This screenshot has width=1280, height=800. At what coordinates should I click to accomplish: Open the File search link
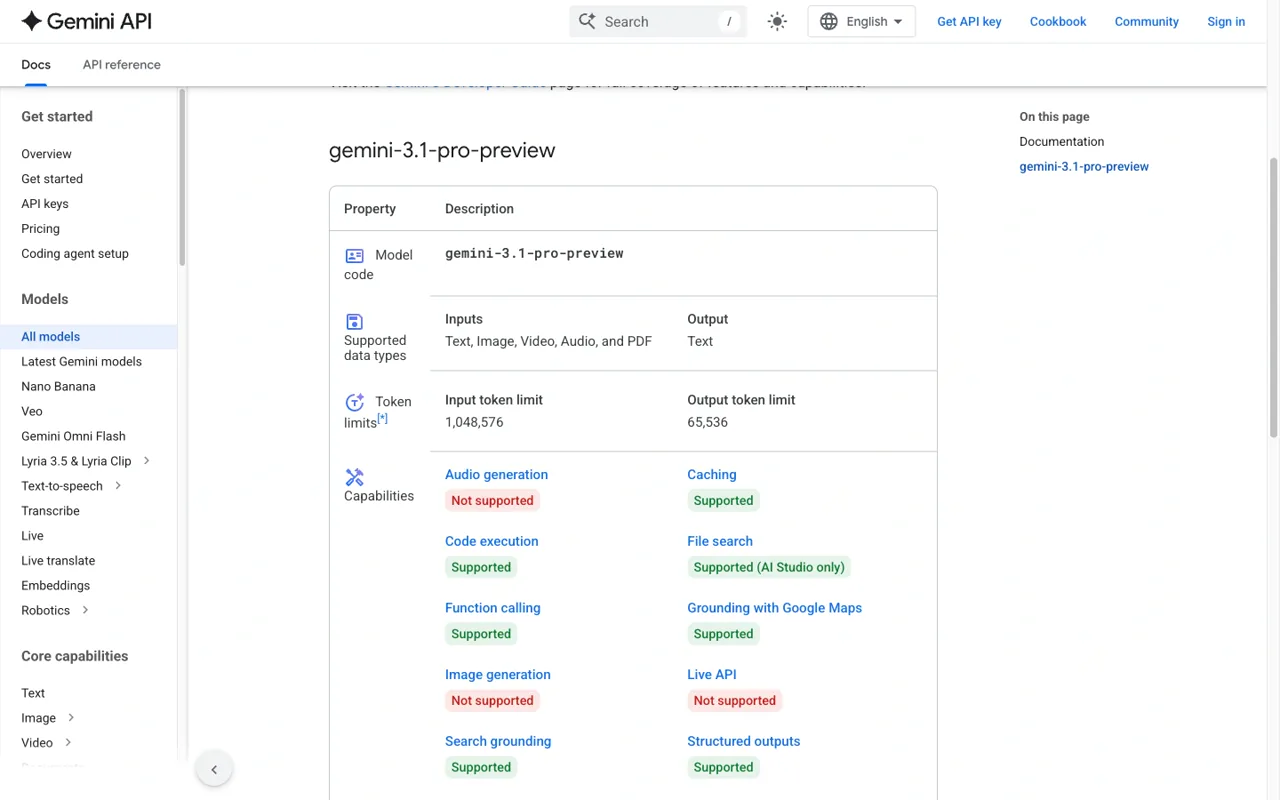coord(720,542)
